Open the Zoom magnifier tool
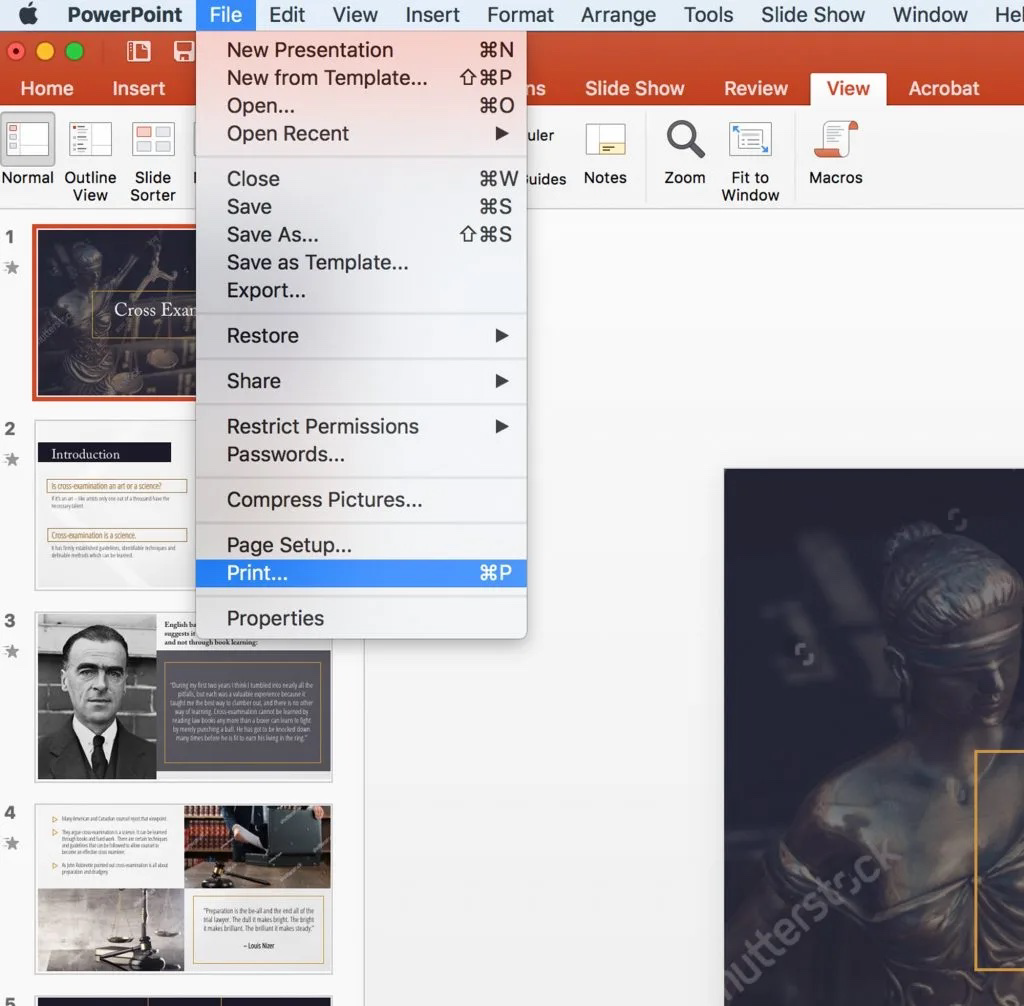Image resolution: width=1024 pixels, height=1006 pixels. 685,150
